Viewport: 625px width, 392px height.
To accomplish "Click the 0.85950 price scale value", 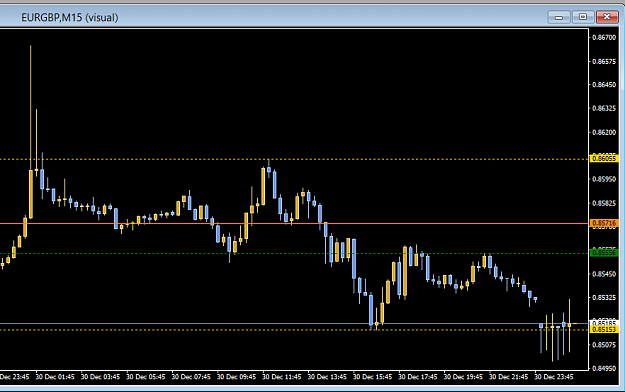I will [x=604, y=179].
